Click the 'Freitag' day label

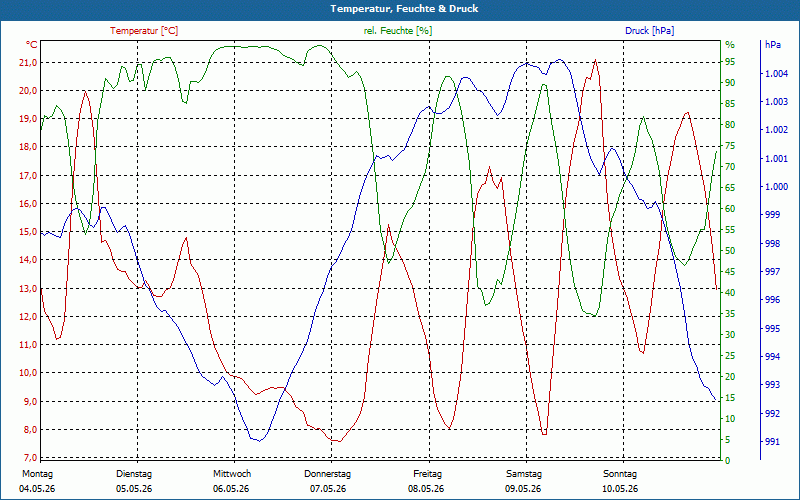click(x=428, y=474)
